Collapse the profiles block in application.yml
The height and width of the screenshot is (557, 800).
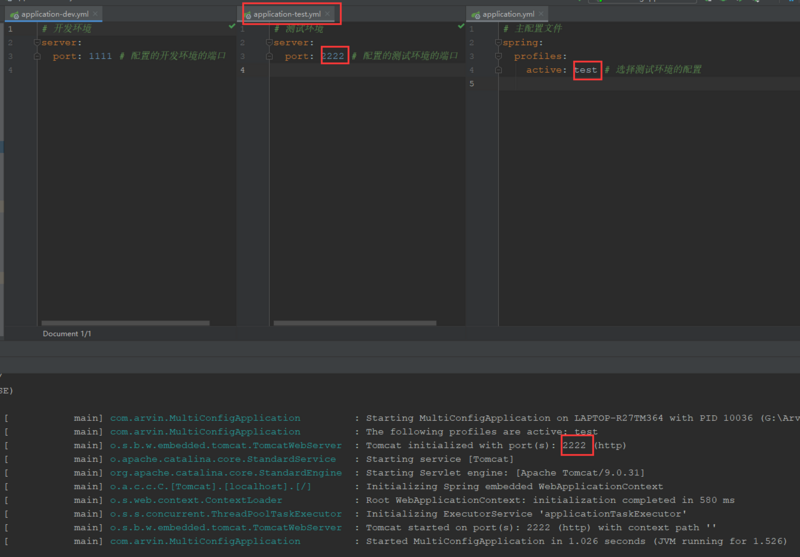[498, 56]
